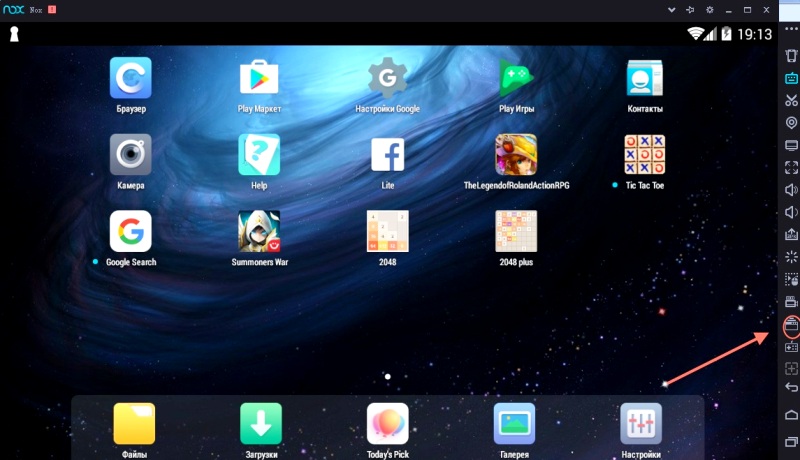The height and width of the screenshot is (460, 800).
Task: Go to the Android home screen
Action: click(791, 414)
